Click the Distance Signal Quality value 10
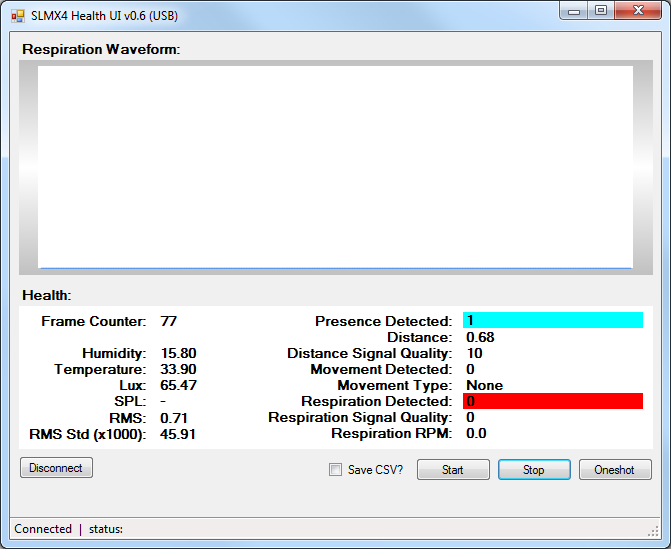Screen dimensions: 671x549 tap(474, 353)
